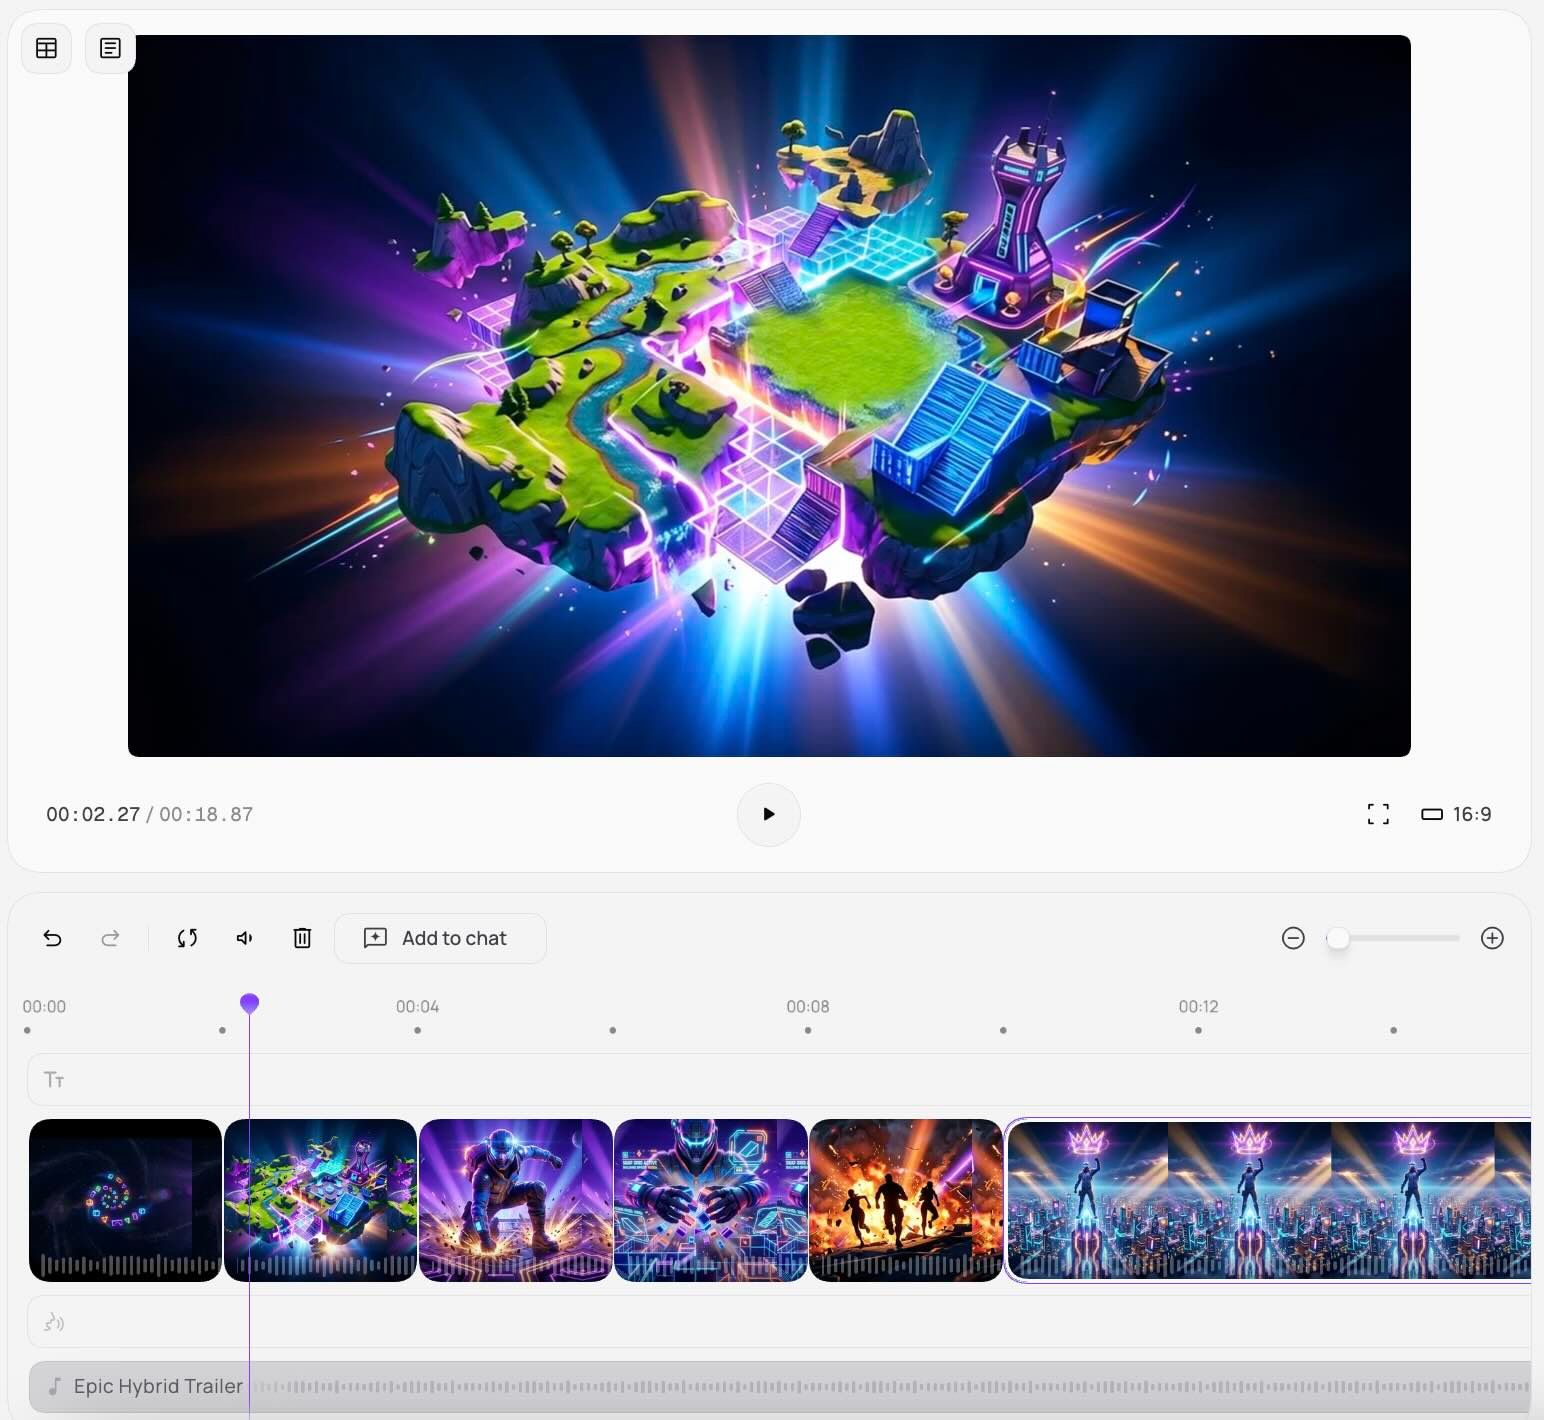Enter fullscreen preview mode

coord(1378,814)
